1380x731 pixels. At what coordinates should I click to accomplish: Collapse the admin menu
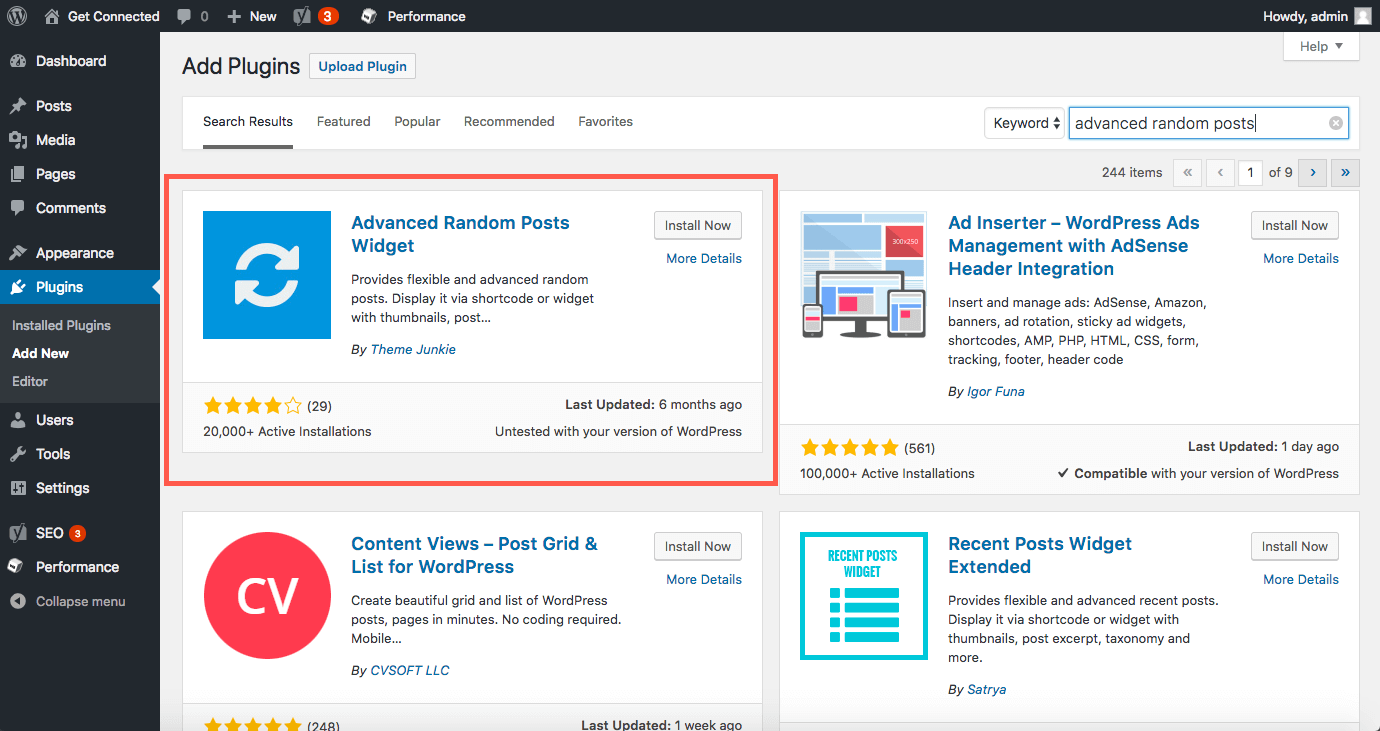pos(68,602)
